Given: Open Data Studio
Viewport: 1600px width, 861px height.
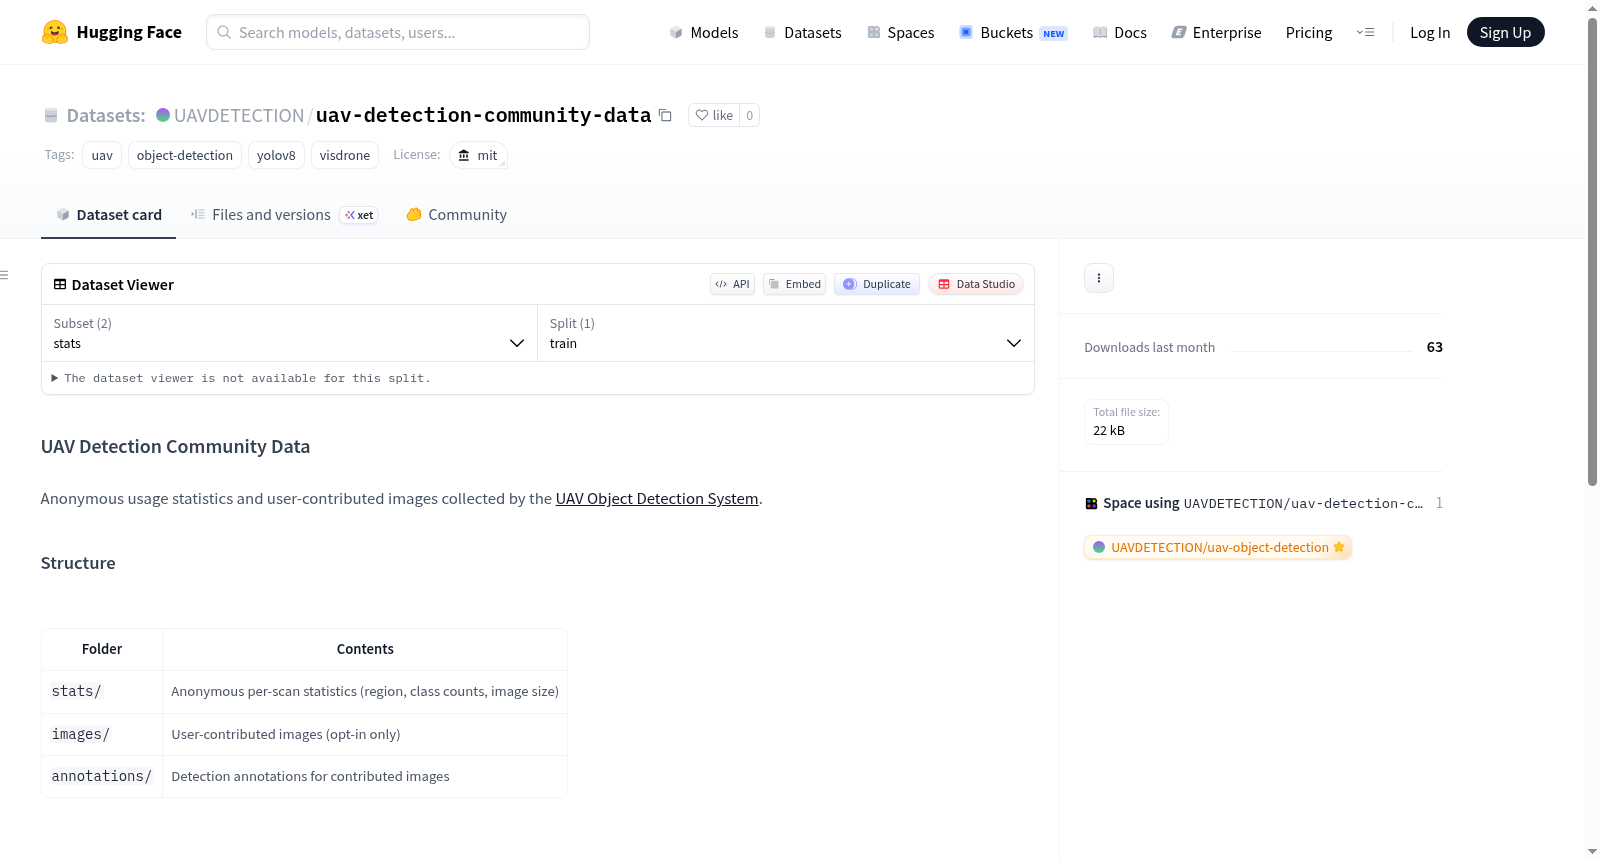Looking at the screenshot, I should point(976,284).
